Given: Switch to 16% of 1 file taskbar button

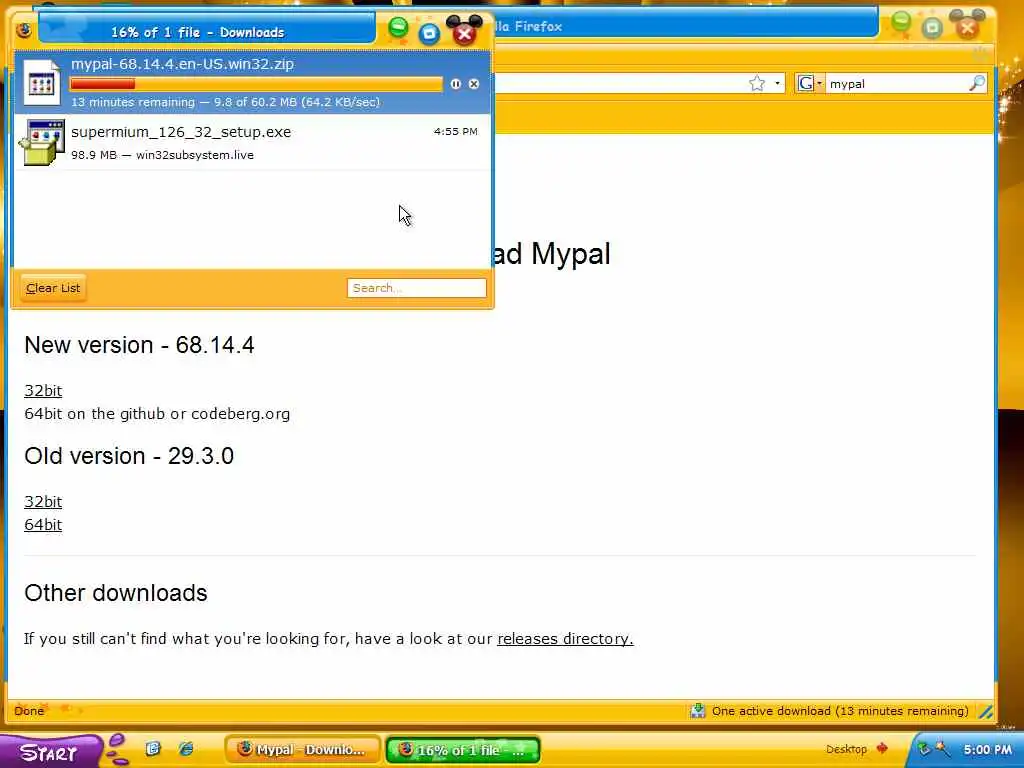Looking at the screenshot, I should tap(462, 750).
